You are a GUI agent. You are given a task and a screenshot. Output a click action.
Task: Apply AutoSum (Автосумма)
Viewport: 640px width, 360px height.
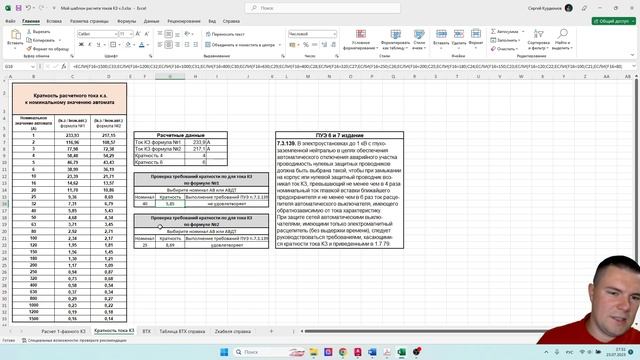[505, 31]
